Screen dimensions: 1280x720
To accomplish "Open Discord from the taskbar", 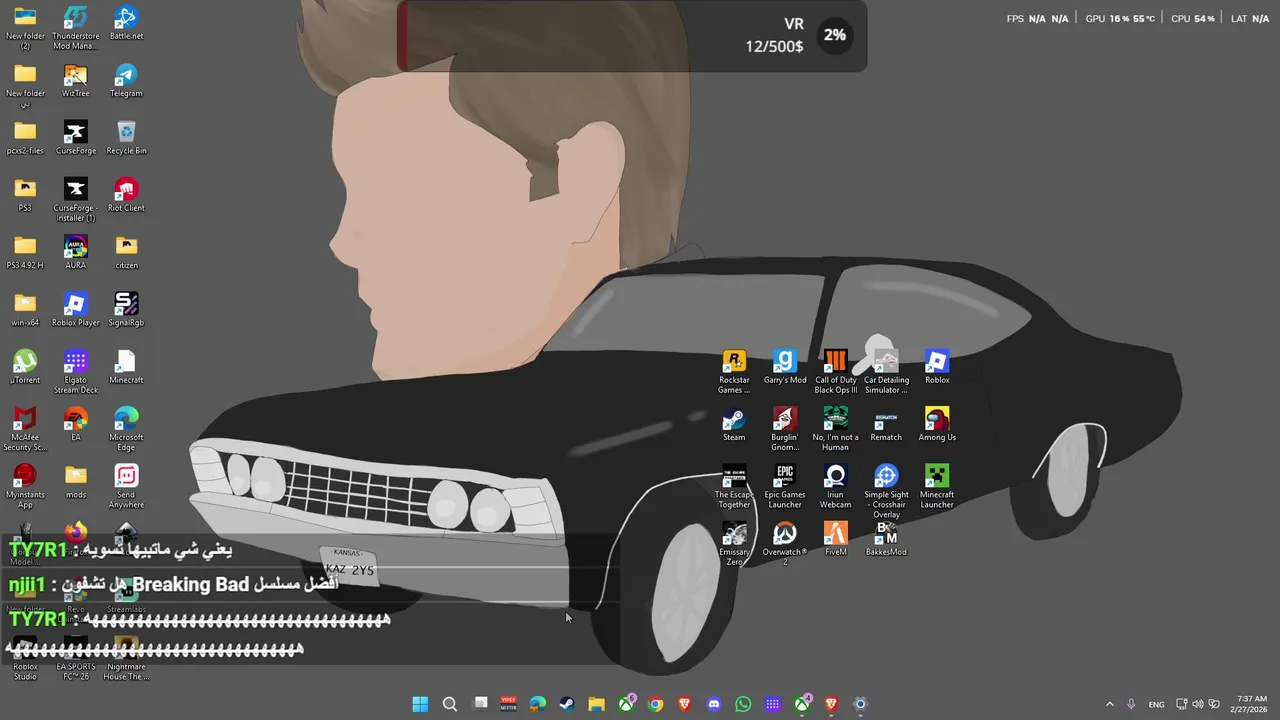I will pyautogui.click(x=713, y=704).
